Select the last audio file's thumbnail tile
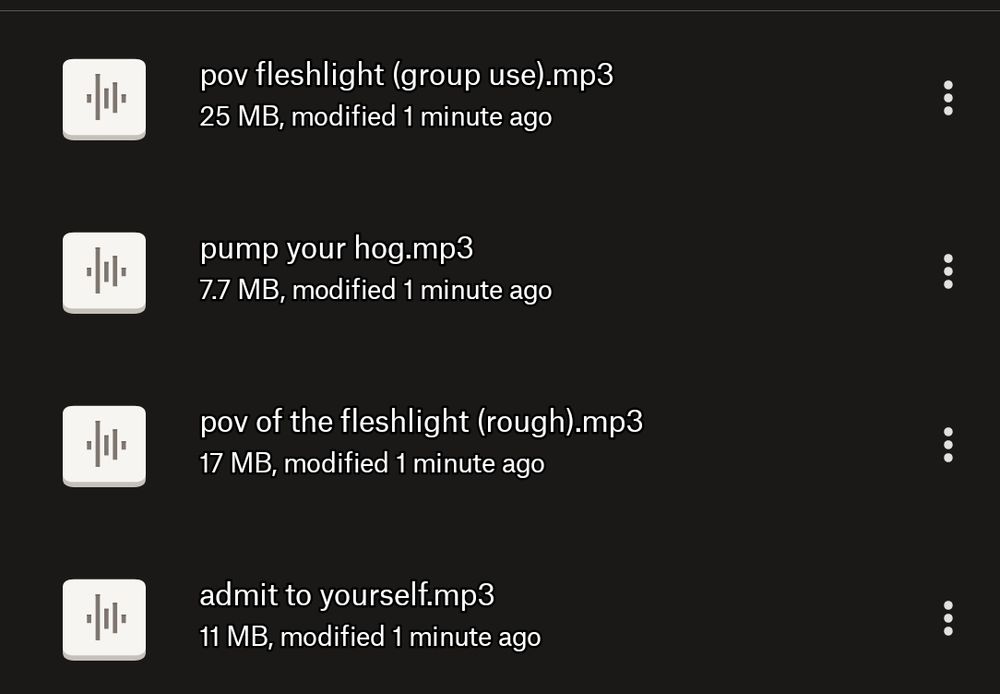1000x694 pixels. [105, 619]
